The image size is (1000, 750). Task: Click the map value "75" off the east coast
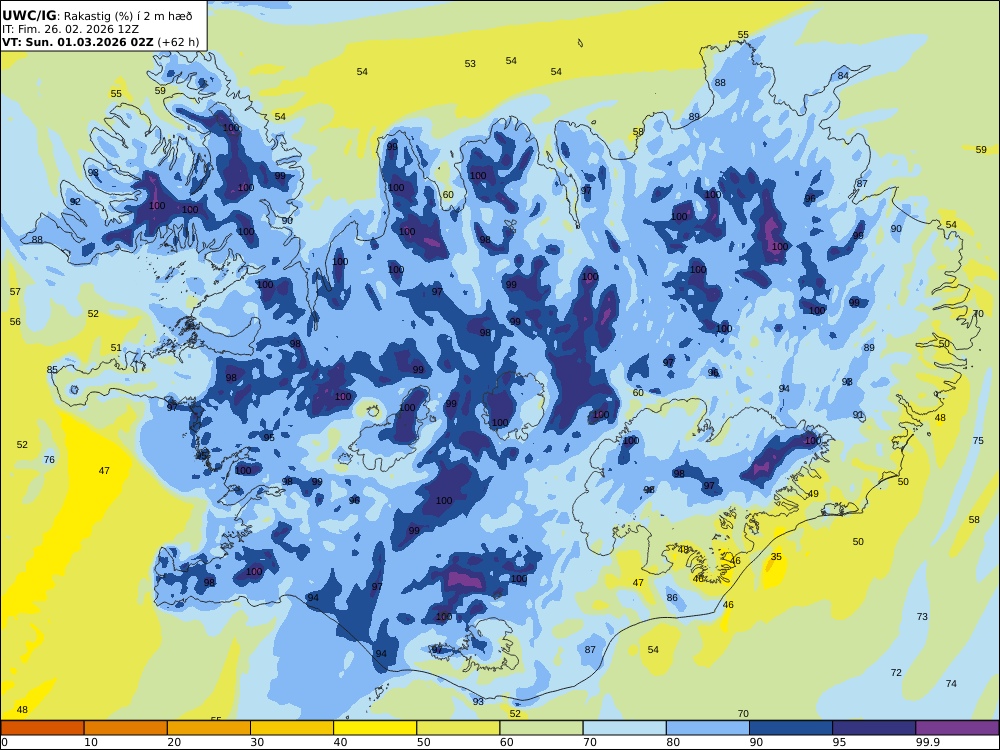pyautogui.click(x=978, y=441)
